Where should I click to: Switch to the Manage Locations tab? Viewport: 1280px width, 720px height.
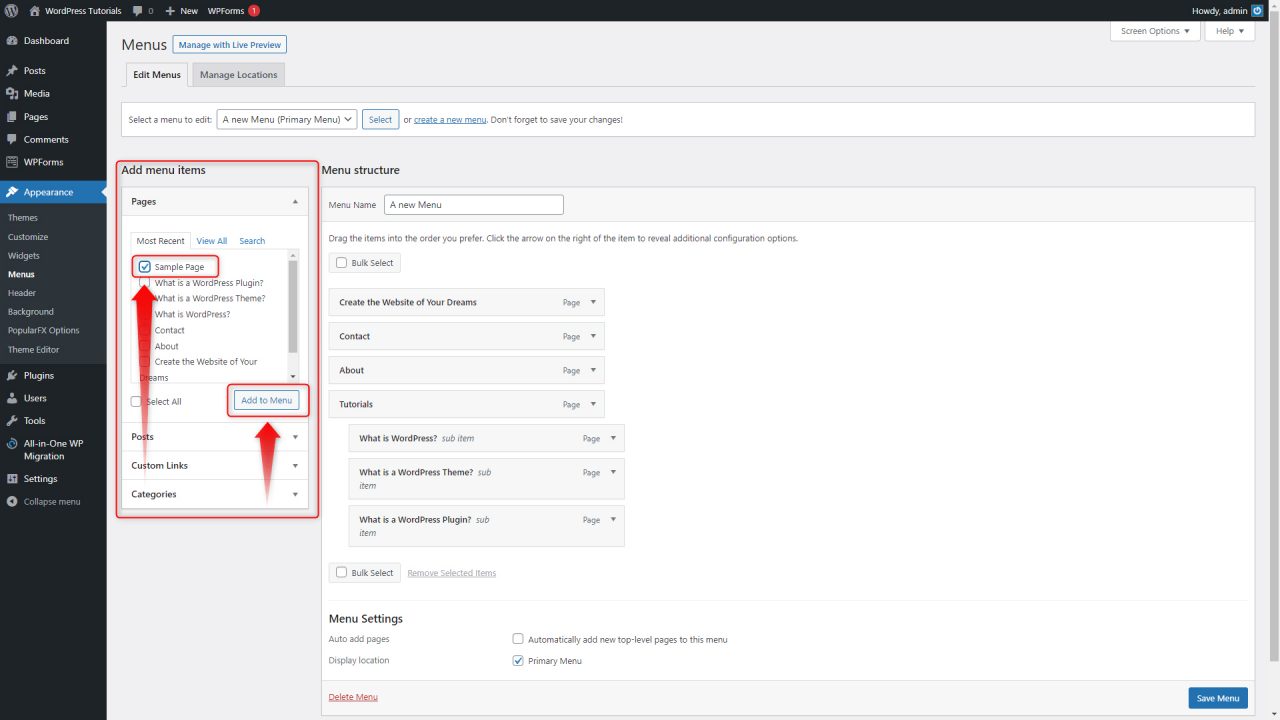point(238,74)
